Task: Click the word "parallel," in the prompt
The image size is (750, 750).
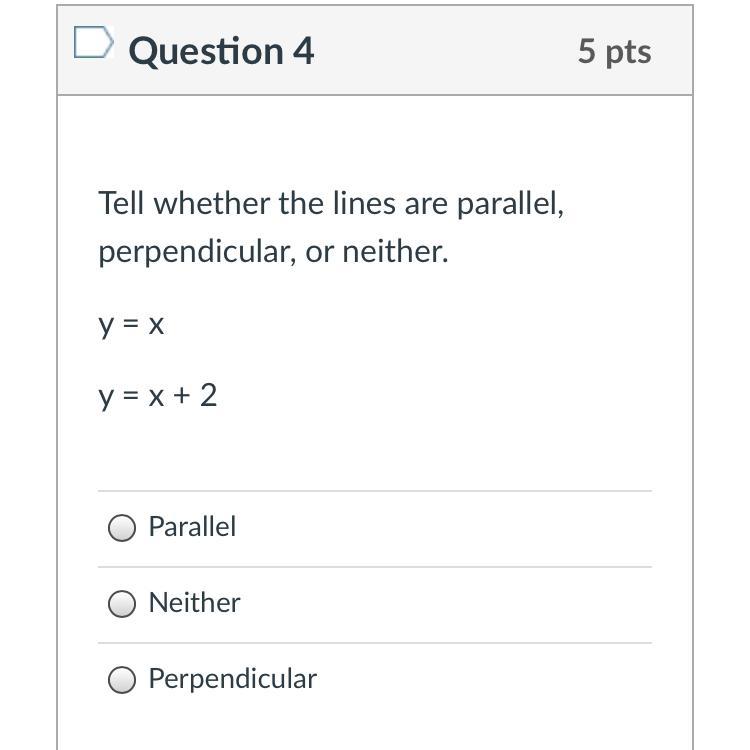Action: point(511,205)
